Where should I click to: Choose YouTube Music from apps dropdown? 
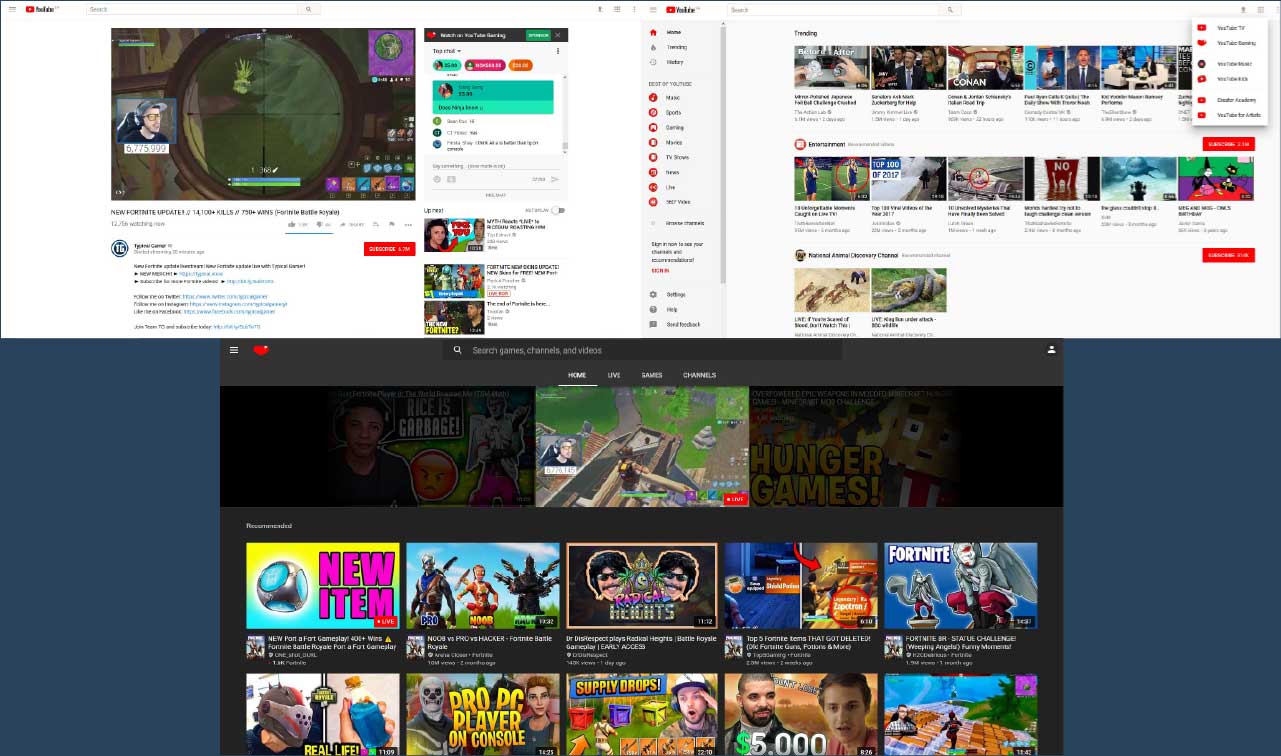[x=1229, y=64]
